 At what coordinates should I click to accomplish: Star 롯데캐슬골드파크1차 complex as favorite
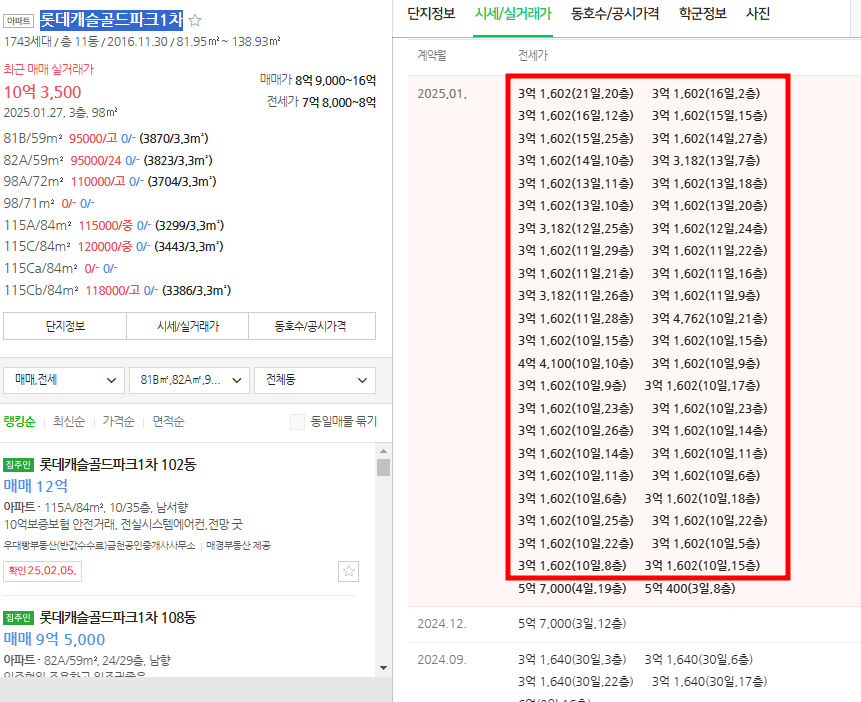click(x=195, y=21)
